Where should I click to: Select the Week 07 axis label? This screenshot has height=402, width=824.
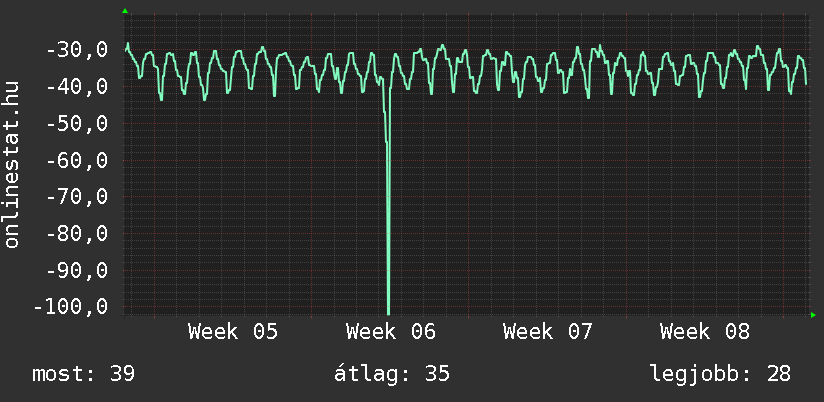pos(547,331)
